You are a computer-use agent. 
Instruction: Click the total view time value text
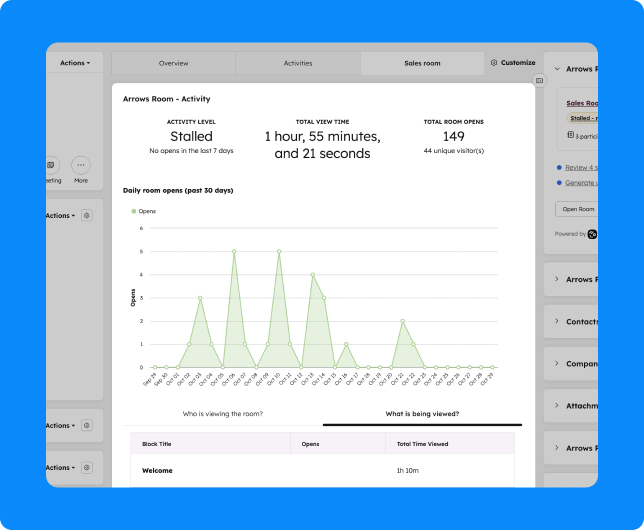pyautogui.click(x=322, y=145)
